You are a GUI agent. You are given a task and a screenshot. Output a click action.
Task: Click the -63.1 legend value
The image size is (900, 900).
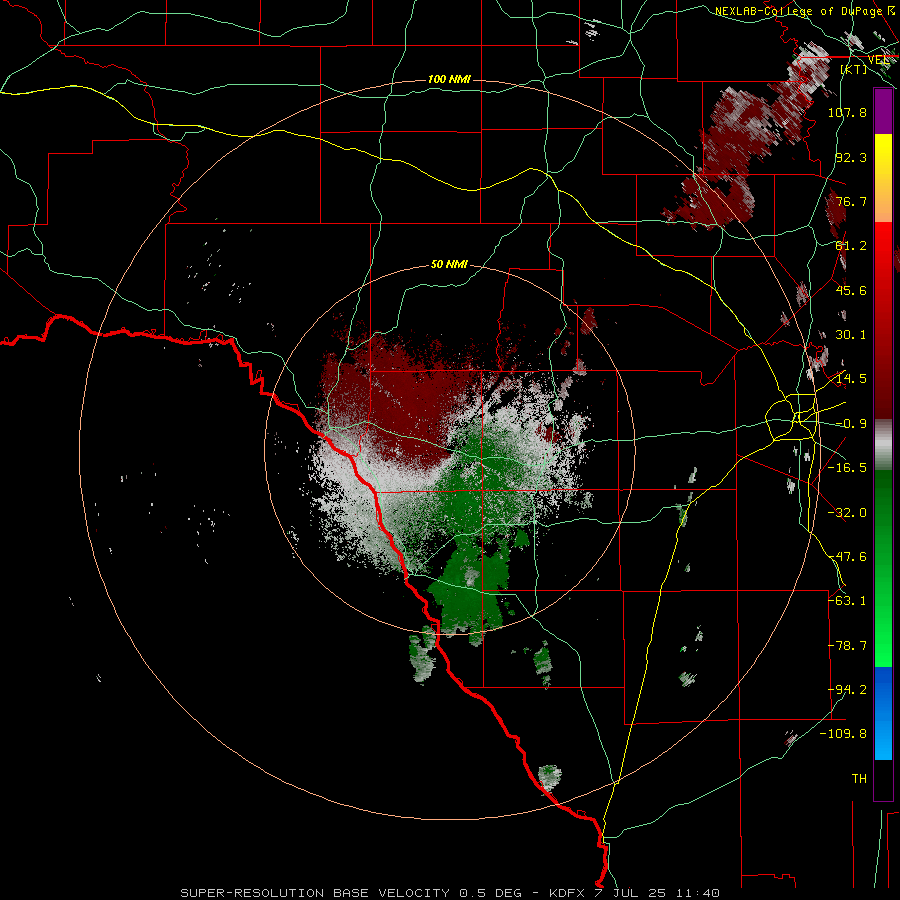pos(847,601)
